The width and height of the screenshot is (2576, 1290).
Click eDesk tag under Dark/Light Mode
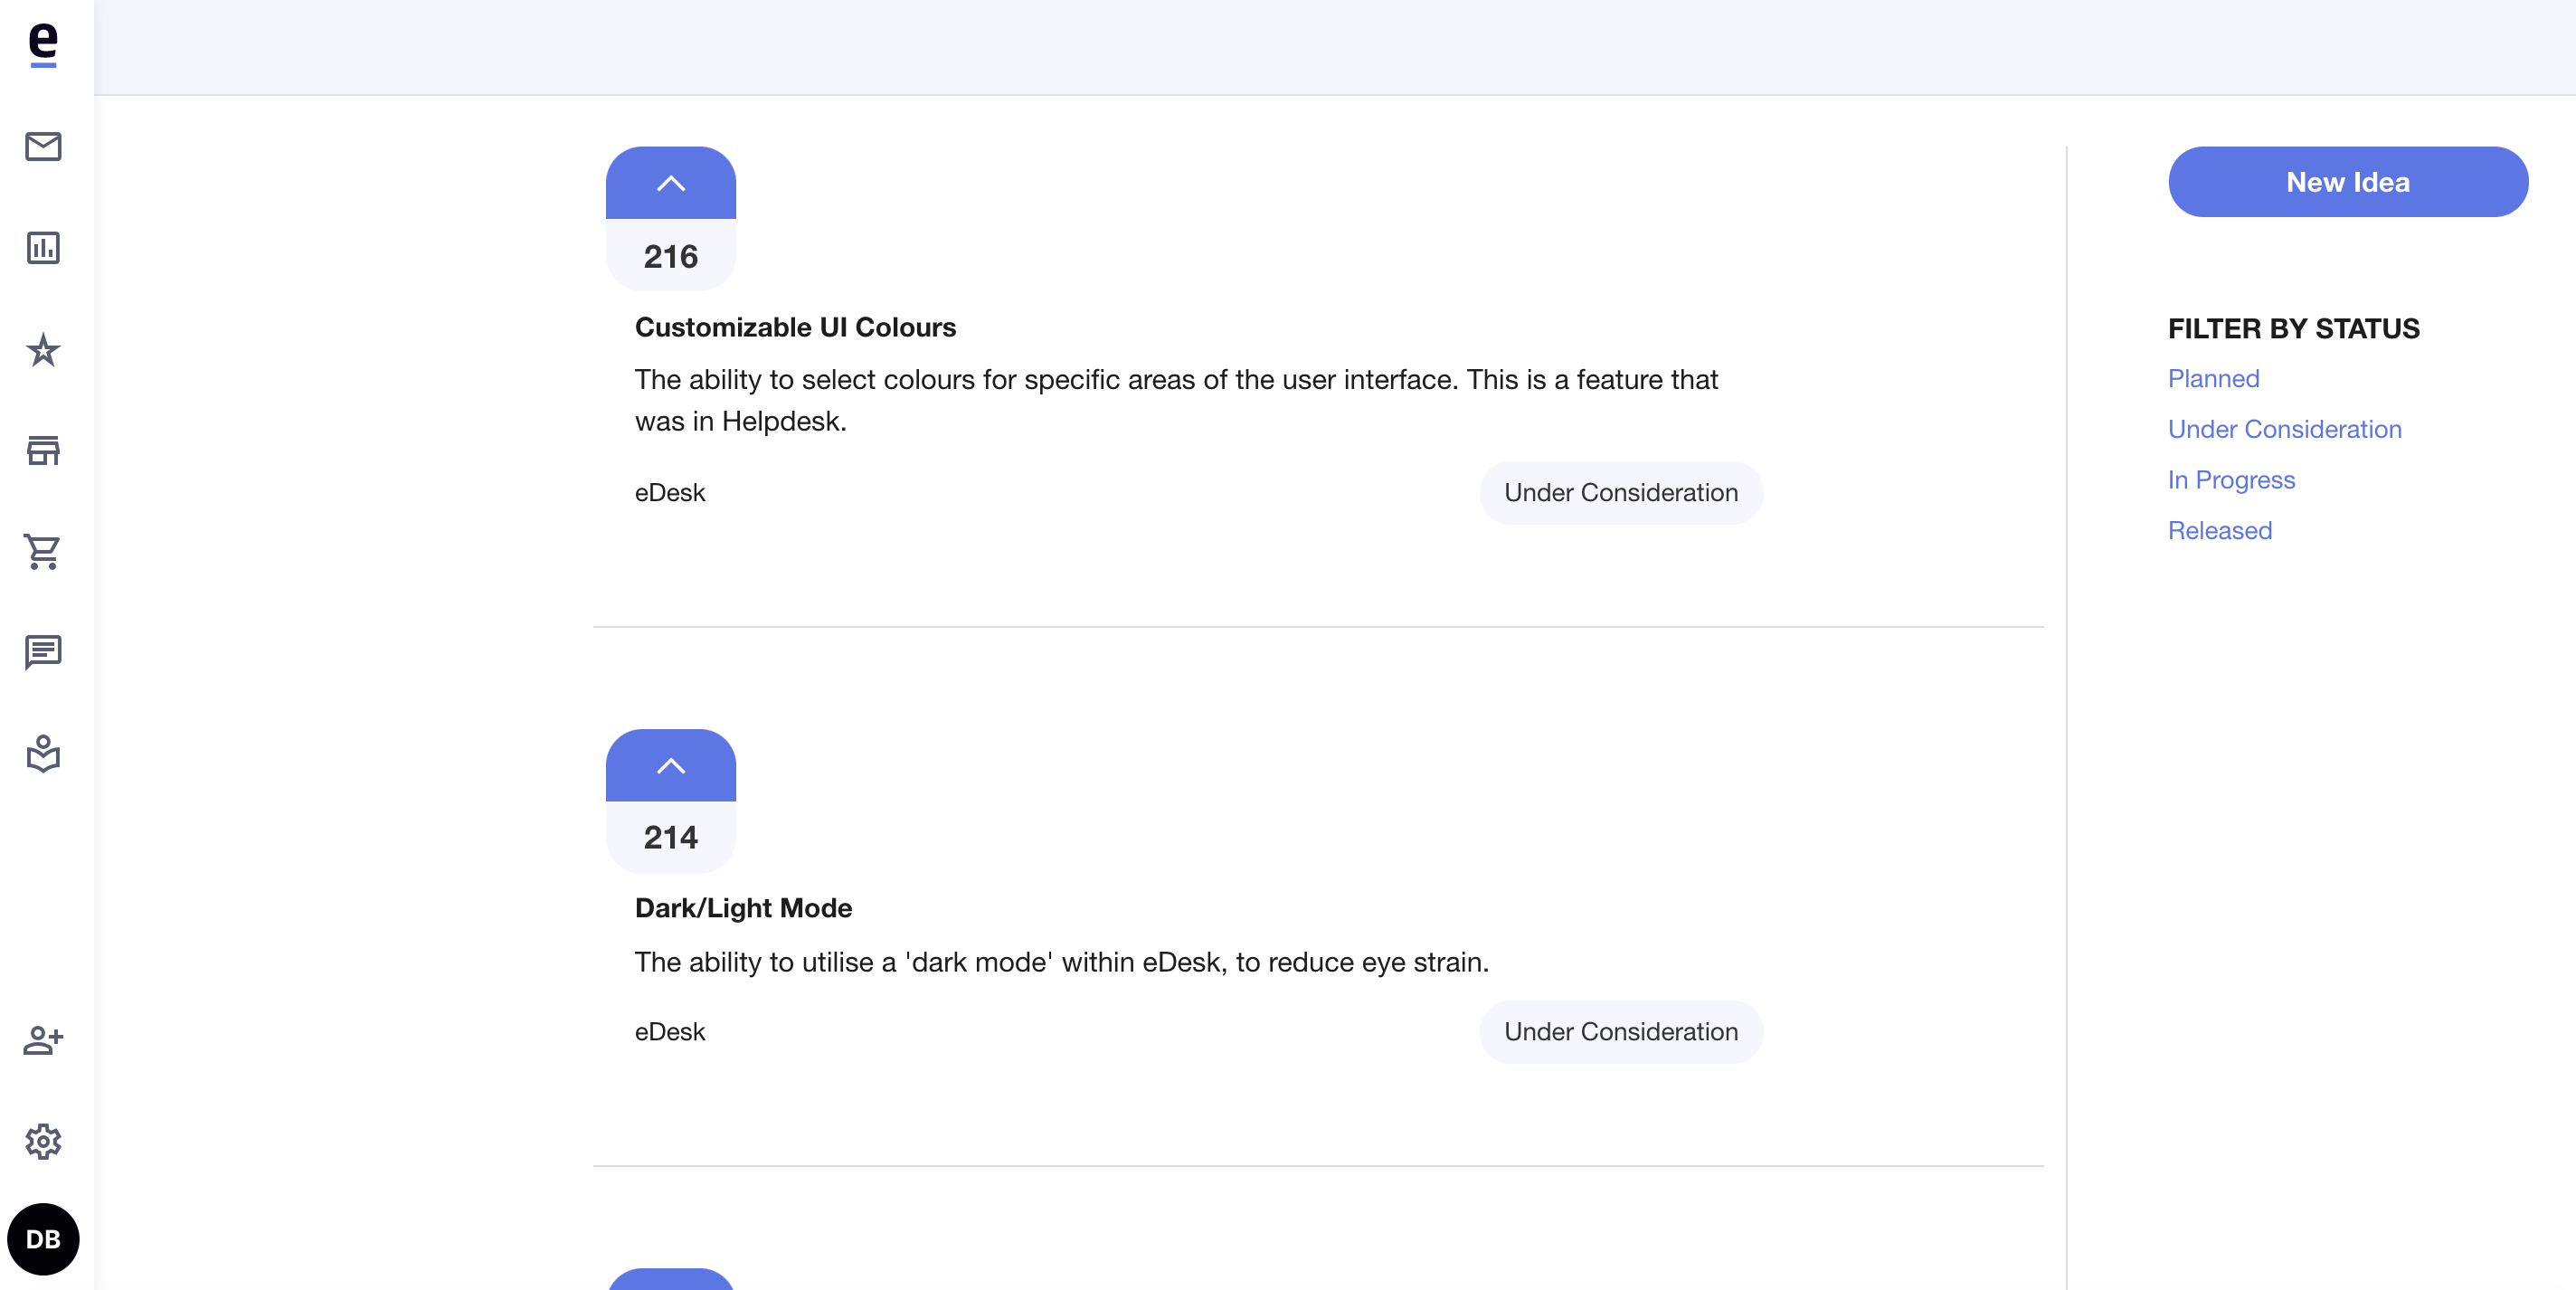tap(670, 1032)
